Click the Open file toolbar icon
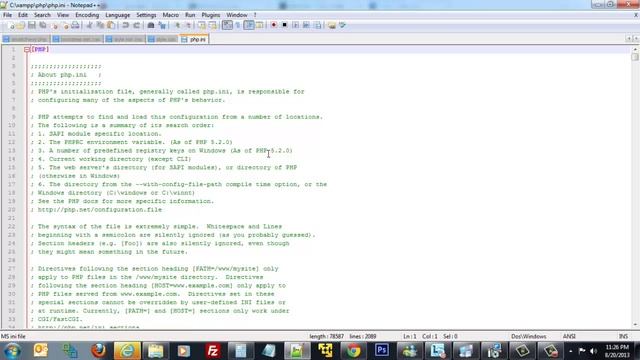The image size is (640, 360). tap(20, 25)
